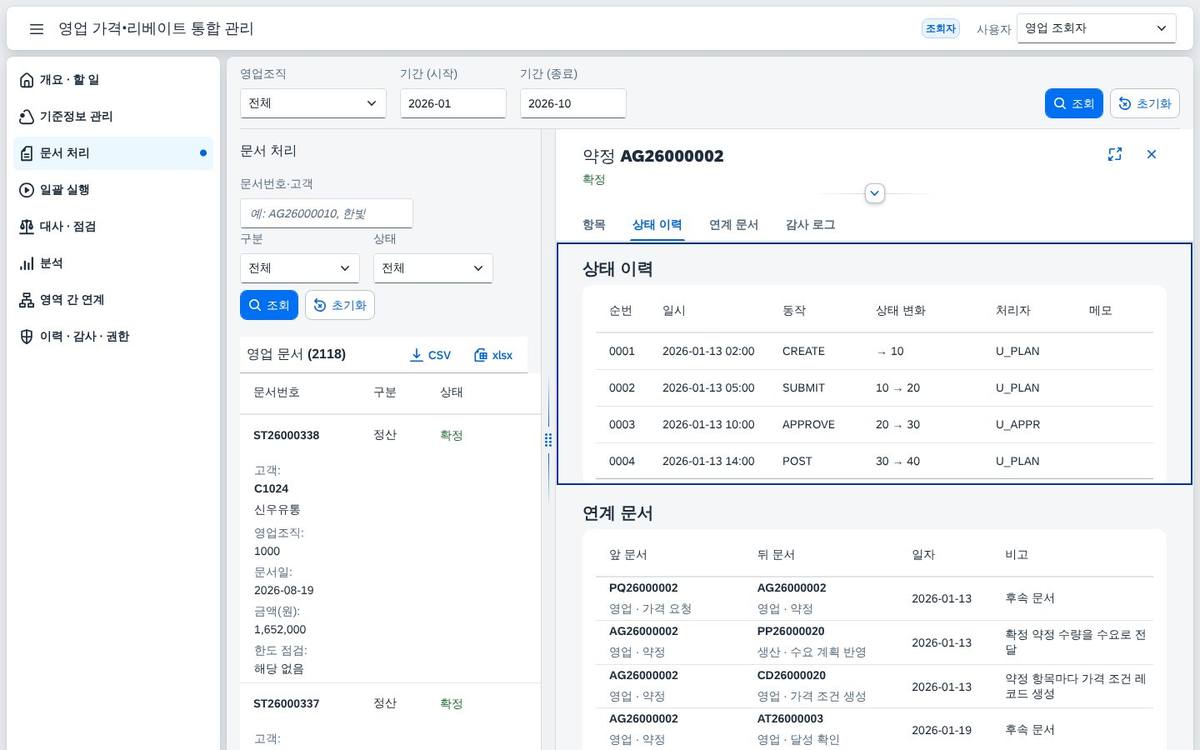The image size is (1200, 750).
Task: Click the top-right blue 조회 button
Action: tap(1074, 103)
